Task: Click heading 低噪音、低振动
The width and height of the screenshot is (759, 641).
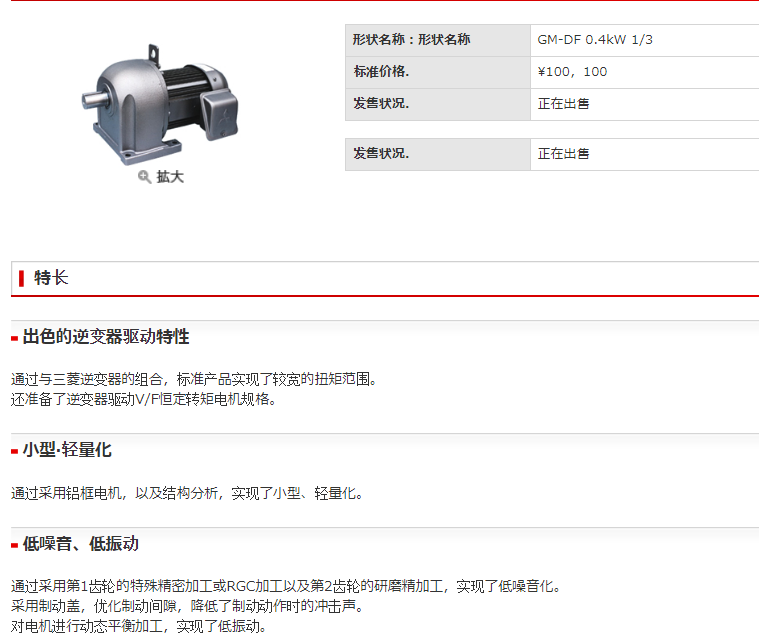Action: point(81,544)
